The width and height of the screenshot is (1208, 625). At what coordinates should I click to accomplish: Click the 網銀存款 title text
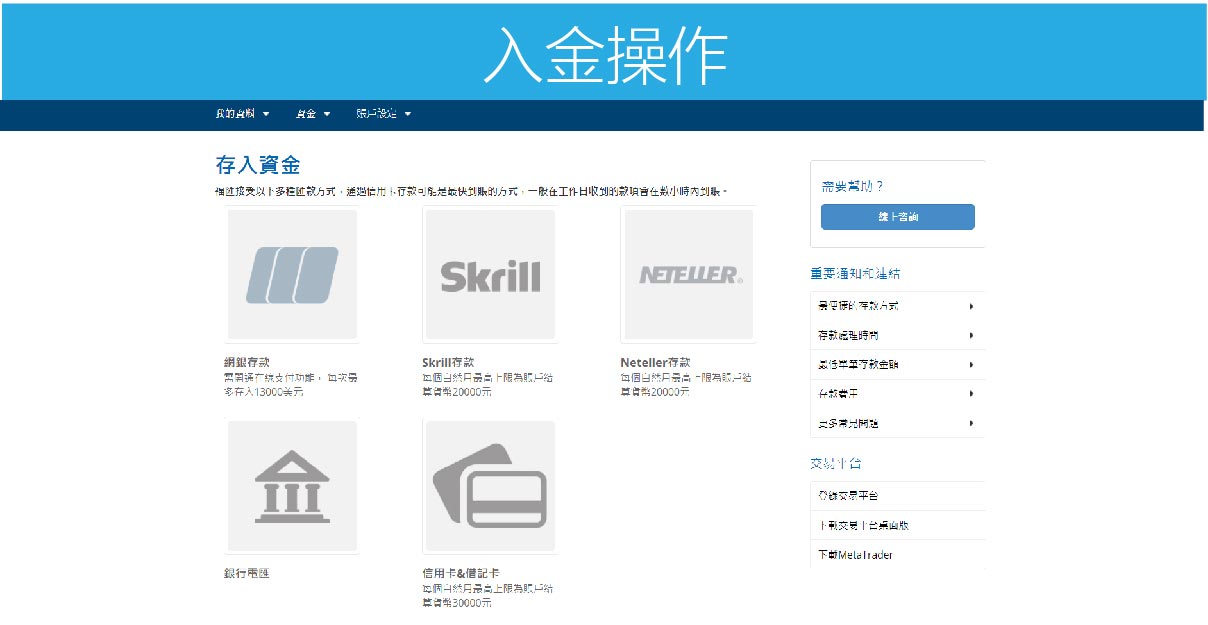247,362
